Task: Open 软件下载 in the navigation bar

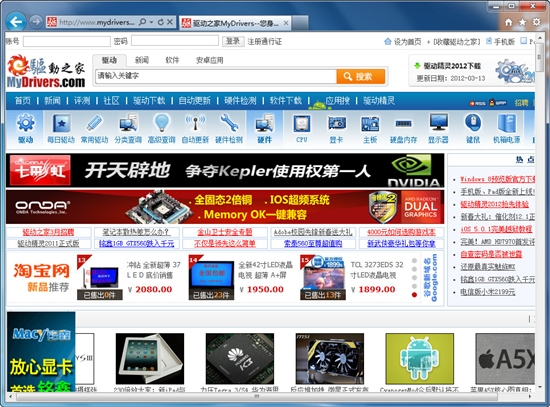Action: tap(286, 101)
